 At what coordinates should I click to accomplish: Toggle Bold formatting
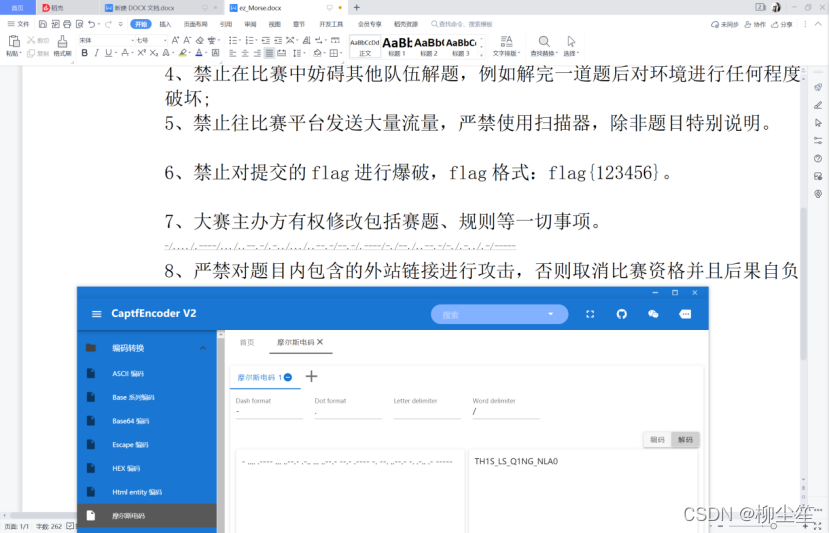coord(84,53)
